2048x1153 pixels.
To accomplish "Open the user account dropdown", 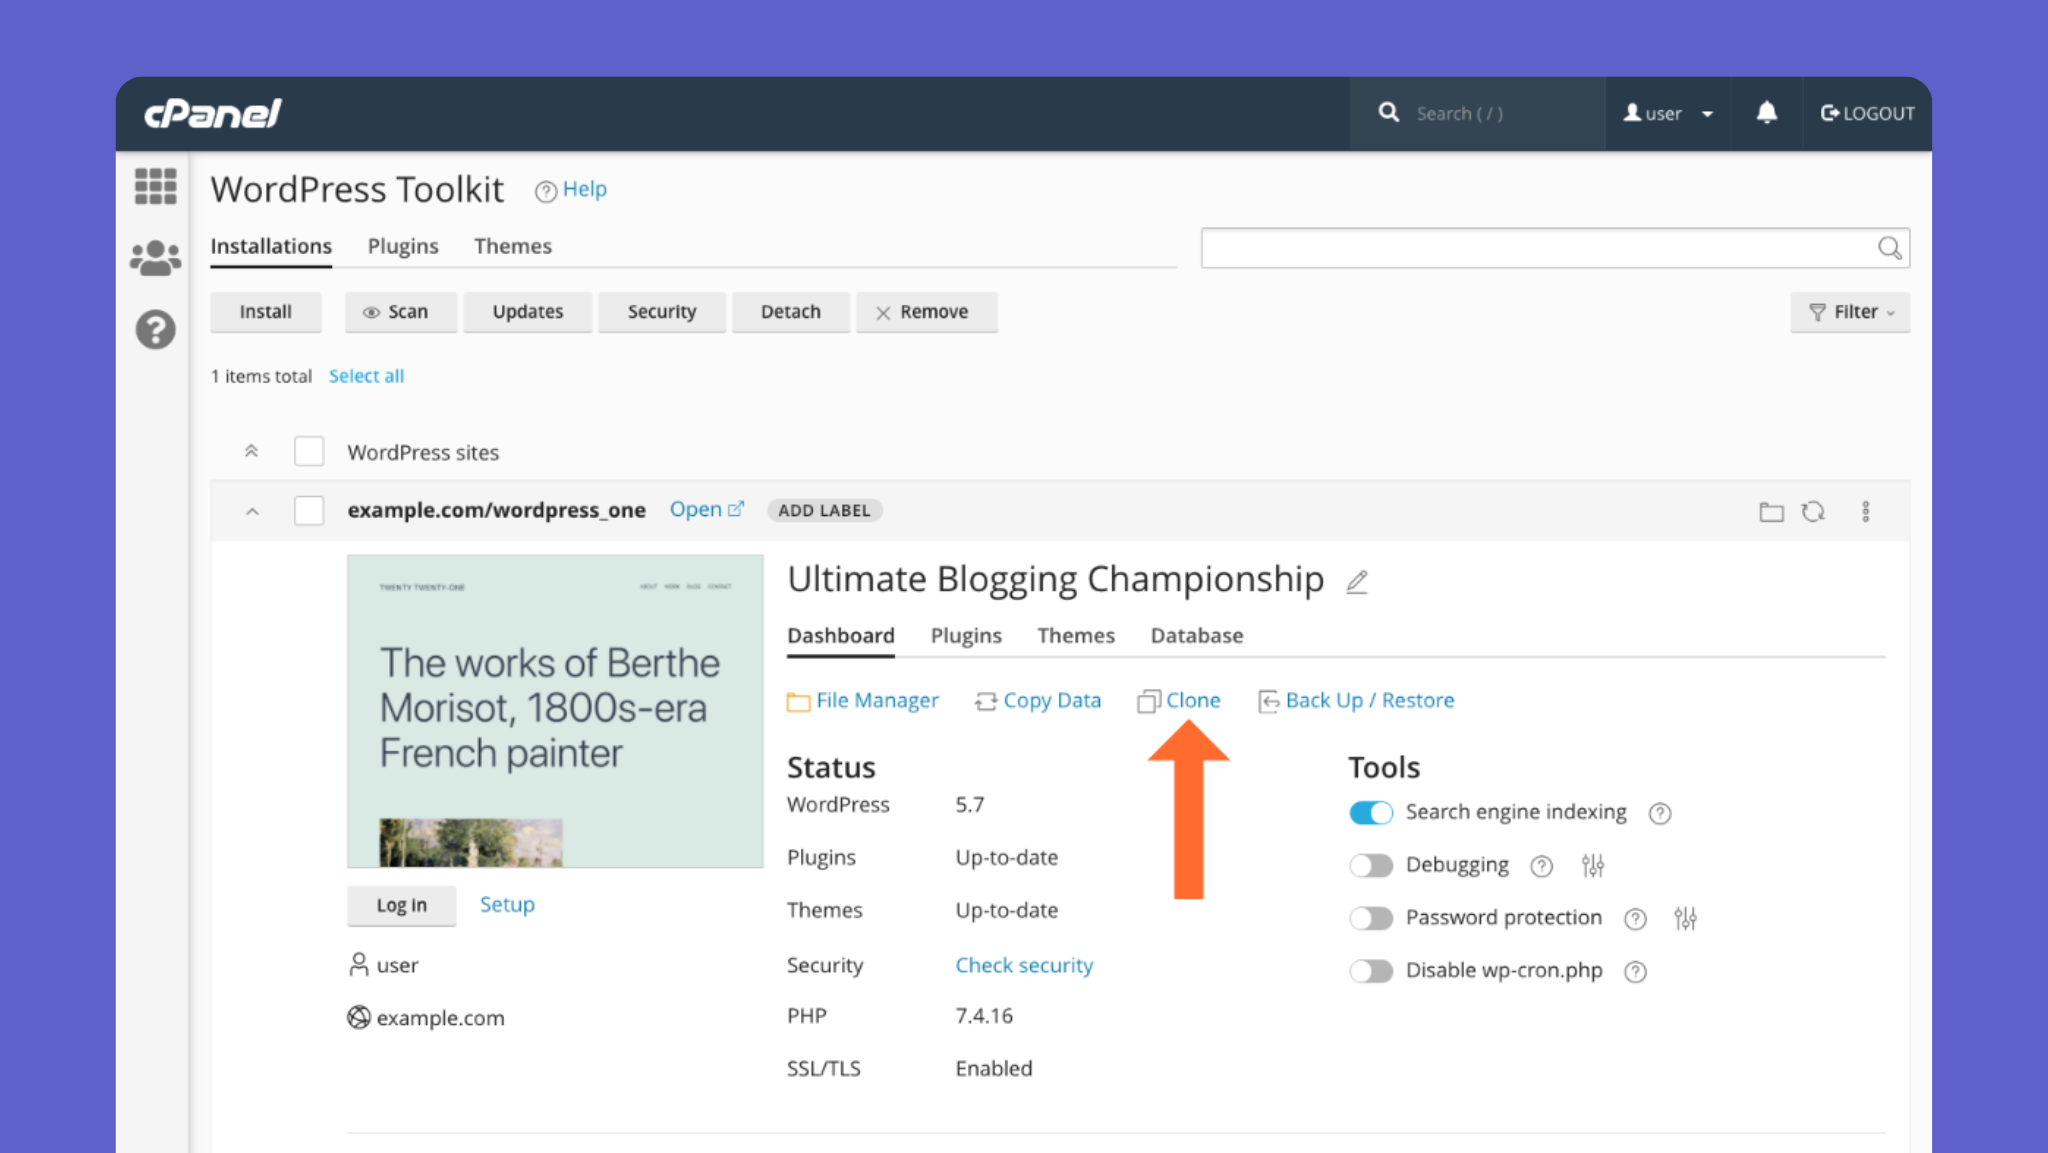I will [x=1667, y=113].
